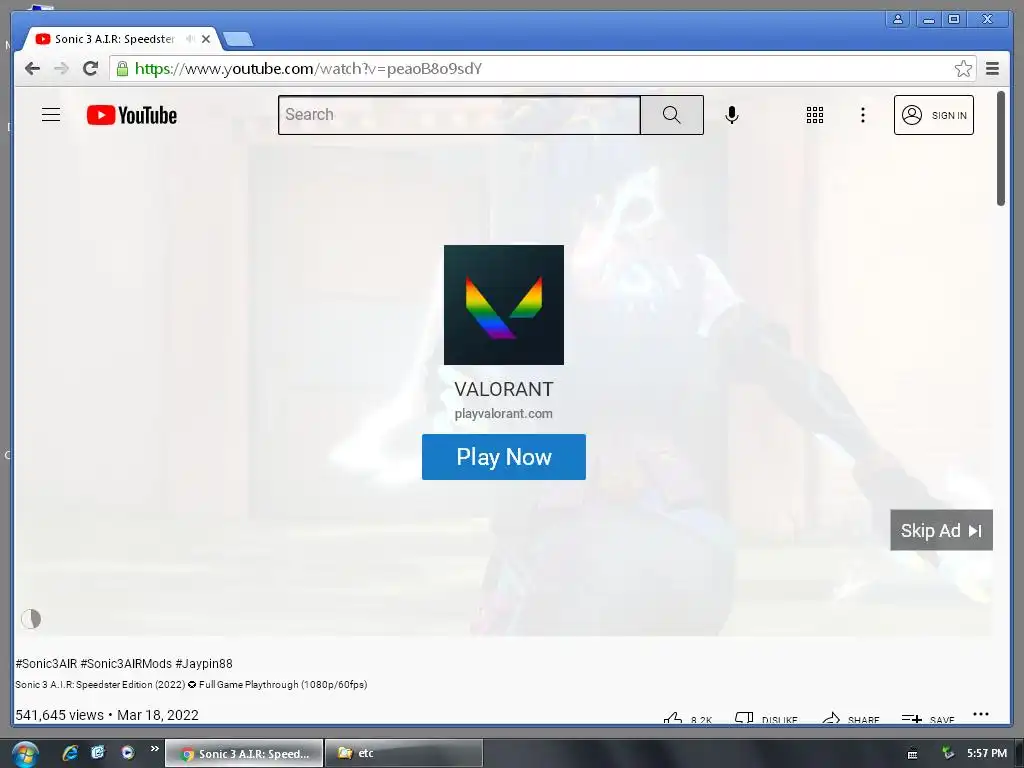This screenshot has width=1024, height=768.
Task: Click the SHARE arrow button
Action: pos(850,719)
